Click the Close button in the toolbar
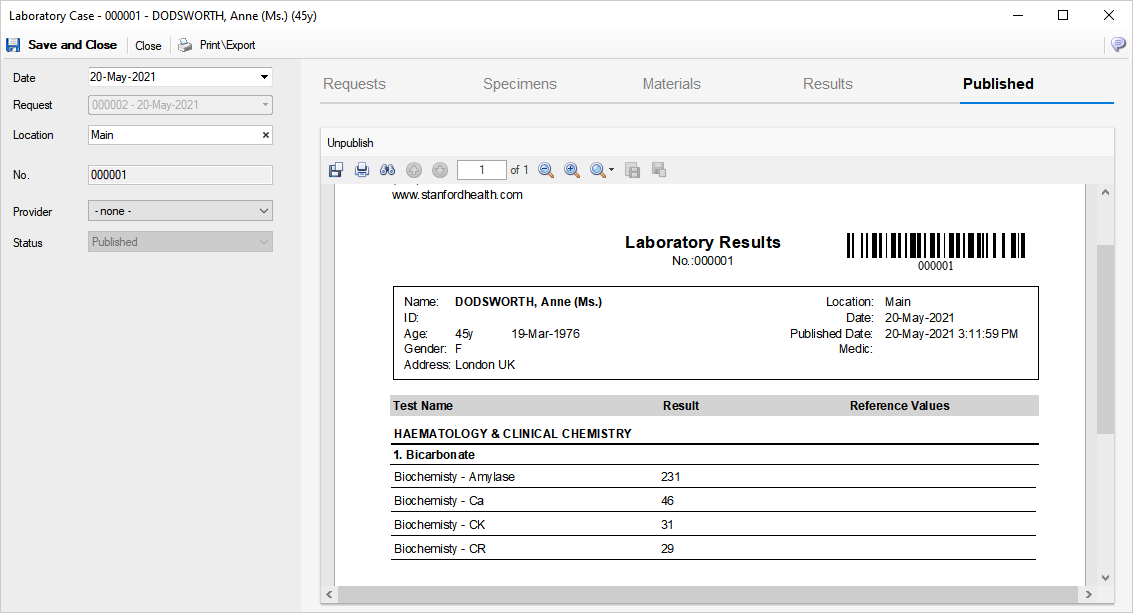Viewport: 1133px width, 613px height. click(x=148, y=45)
